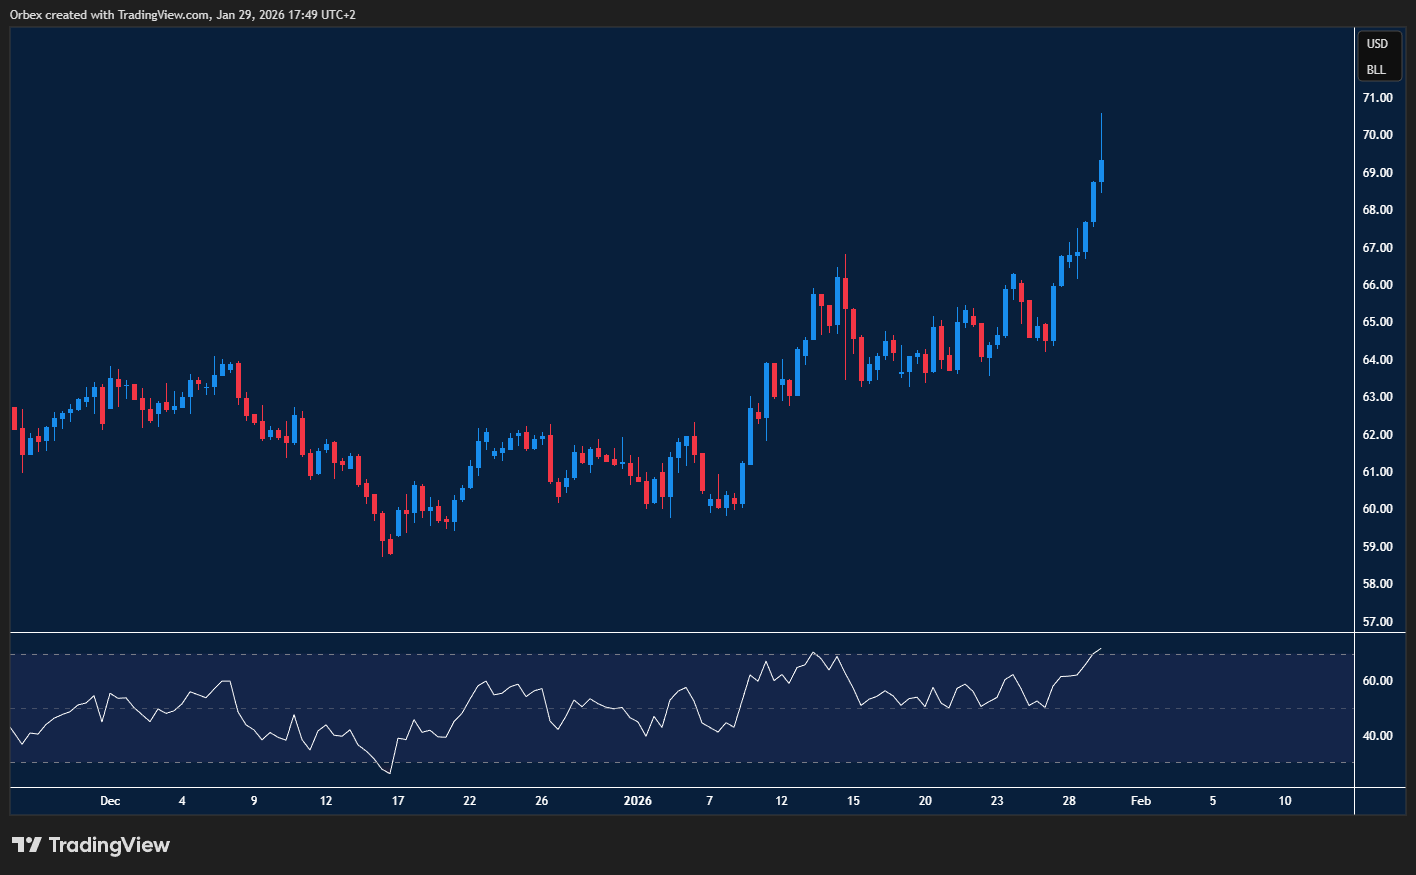The image size is (1416, 875).
Task: Click the candle touching the 59.00 low
Action: click(388, 545)
